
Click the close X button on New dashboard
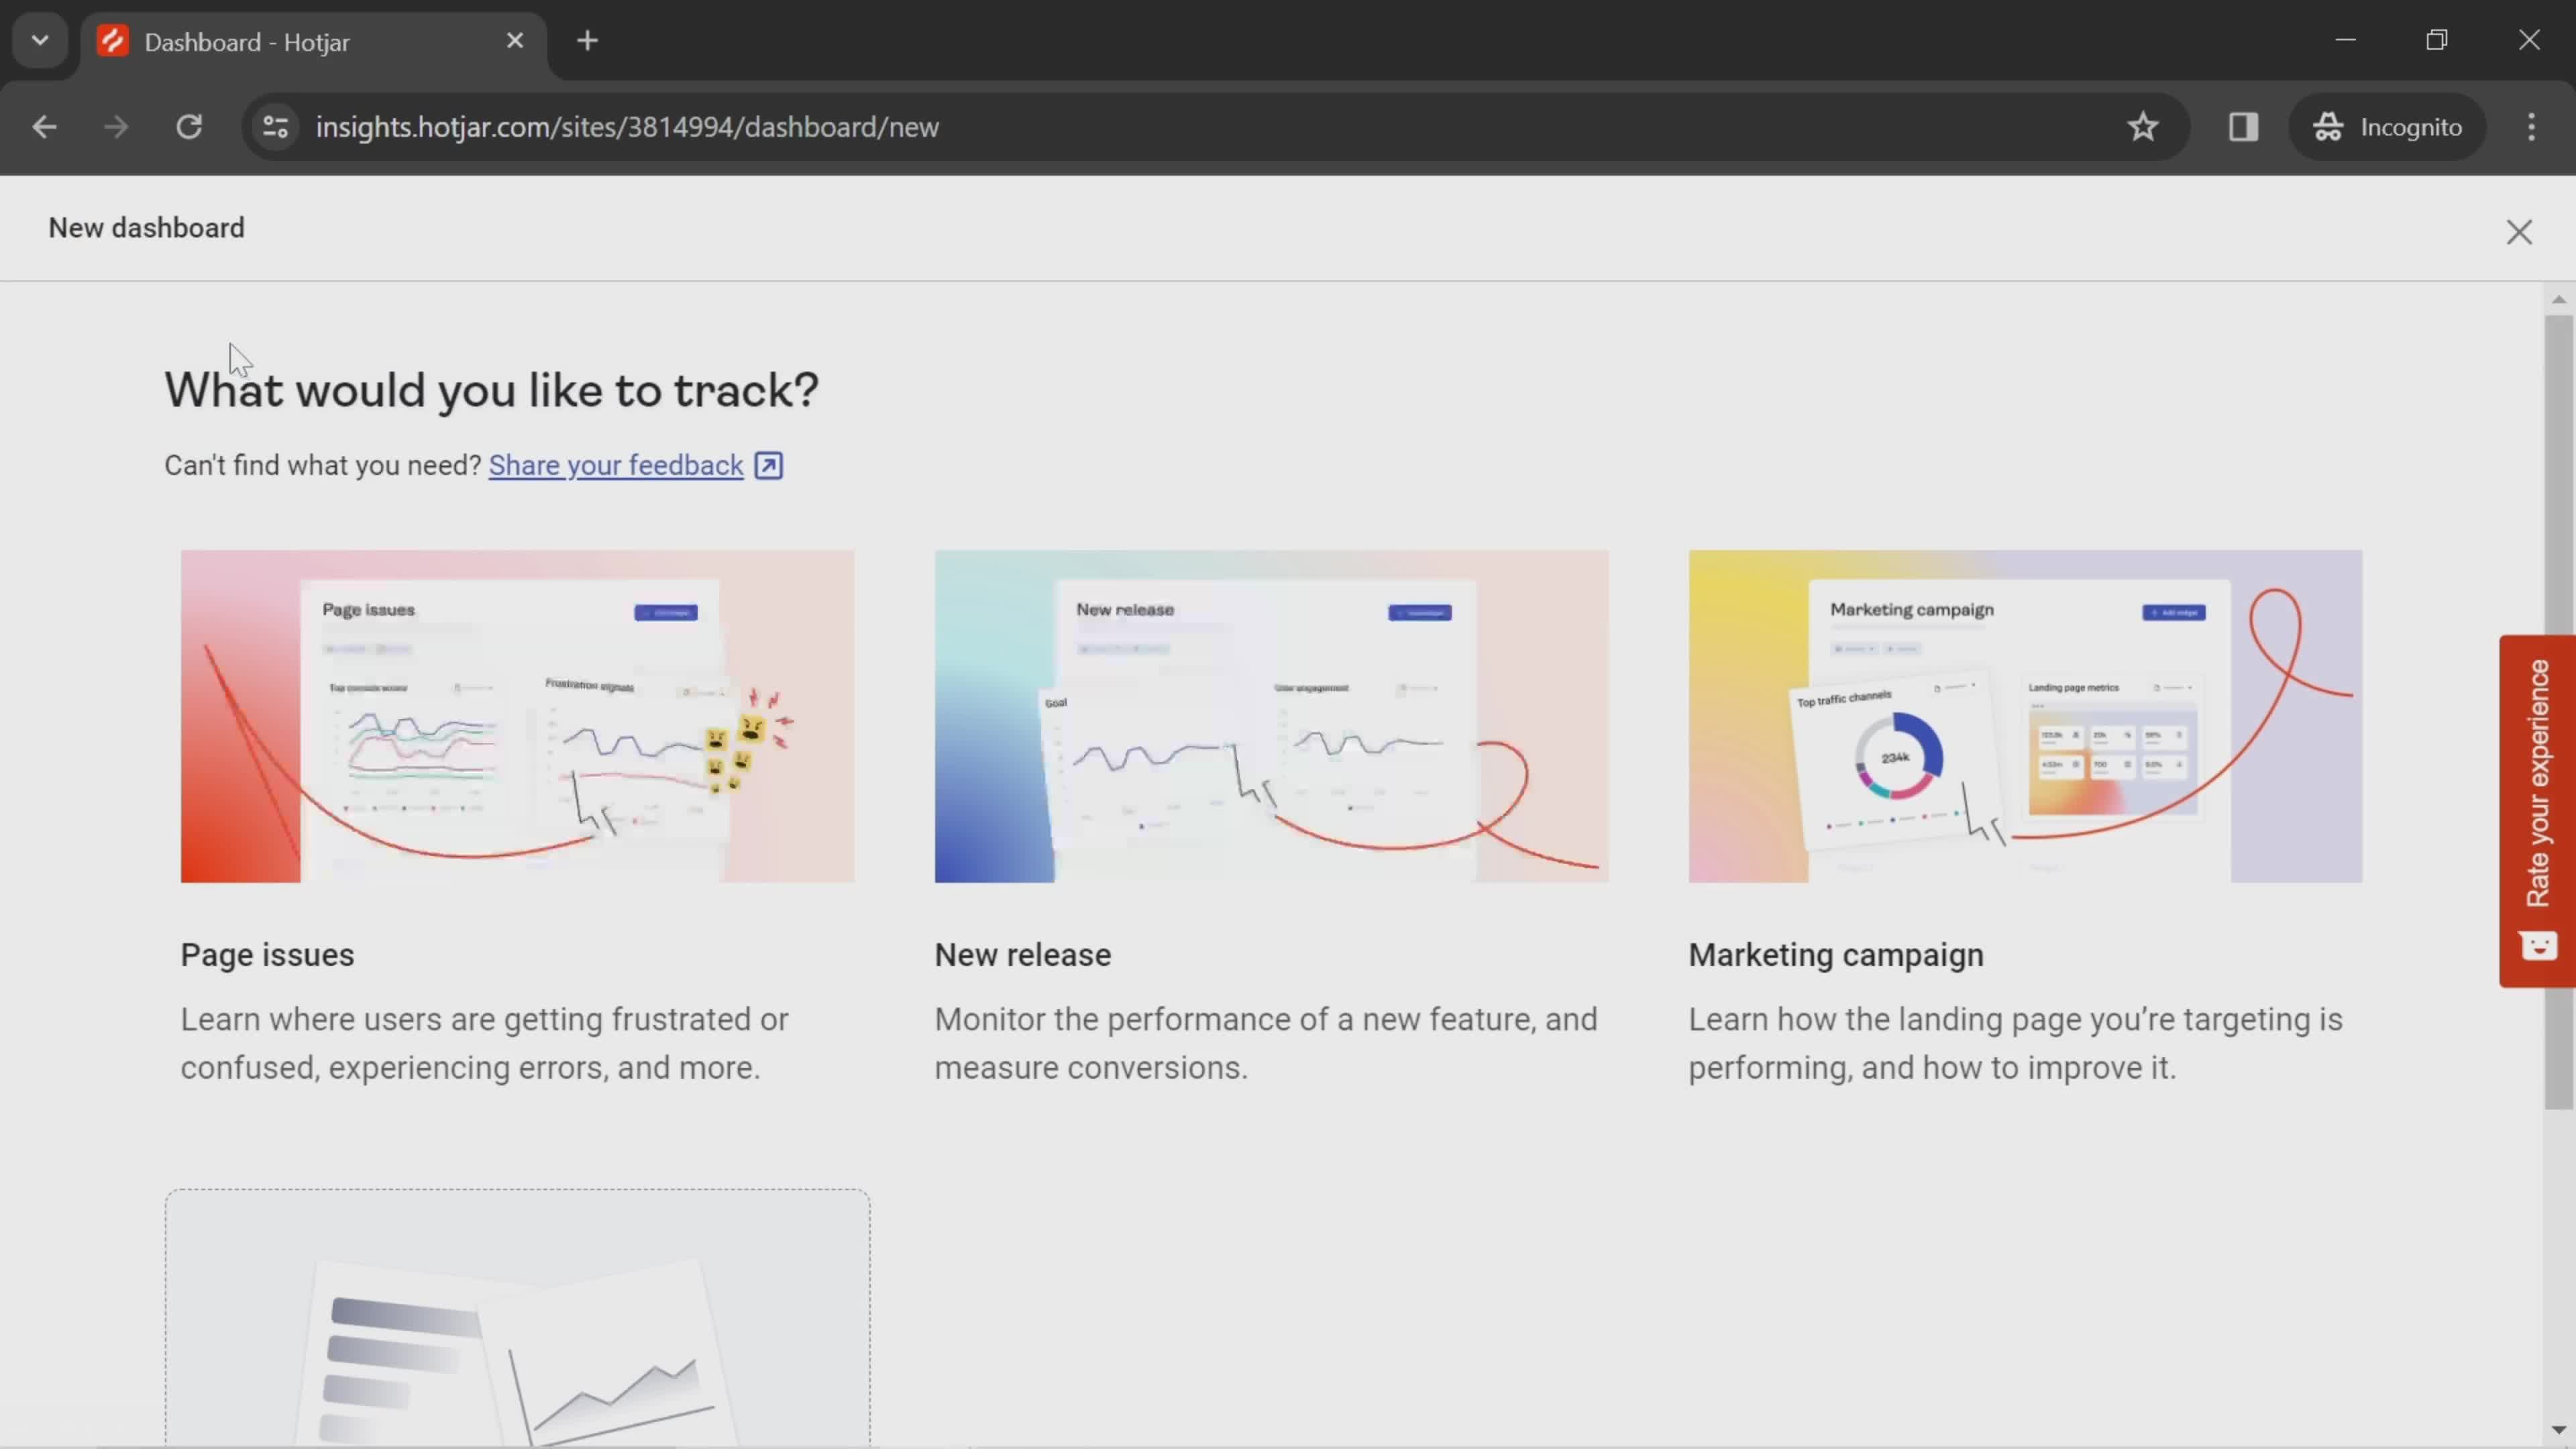pyautogui.click(x=2520, y=231)
